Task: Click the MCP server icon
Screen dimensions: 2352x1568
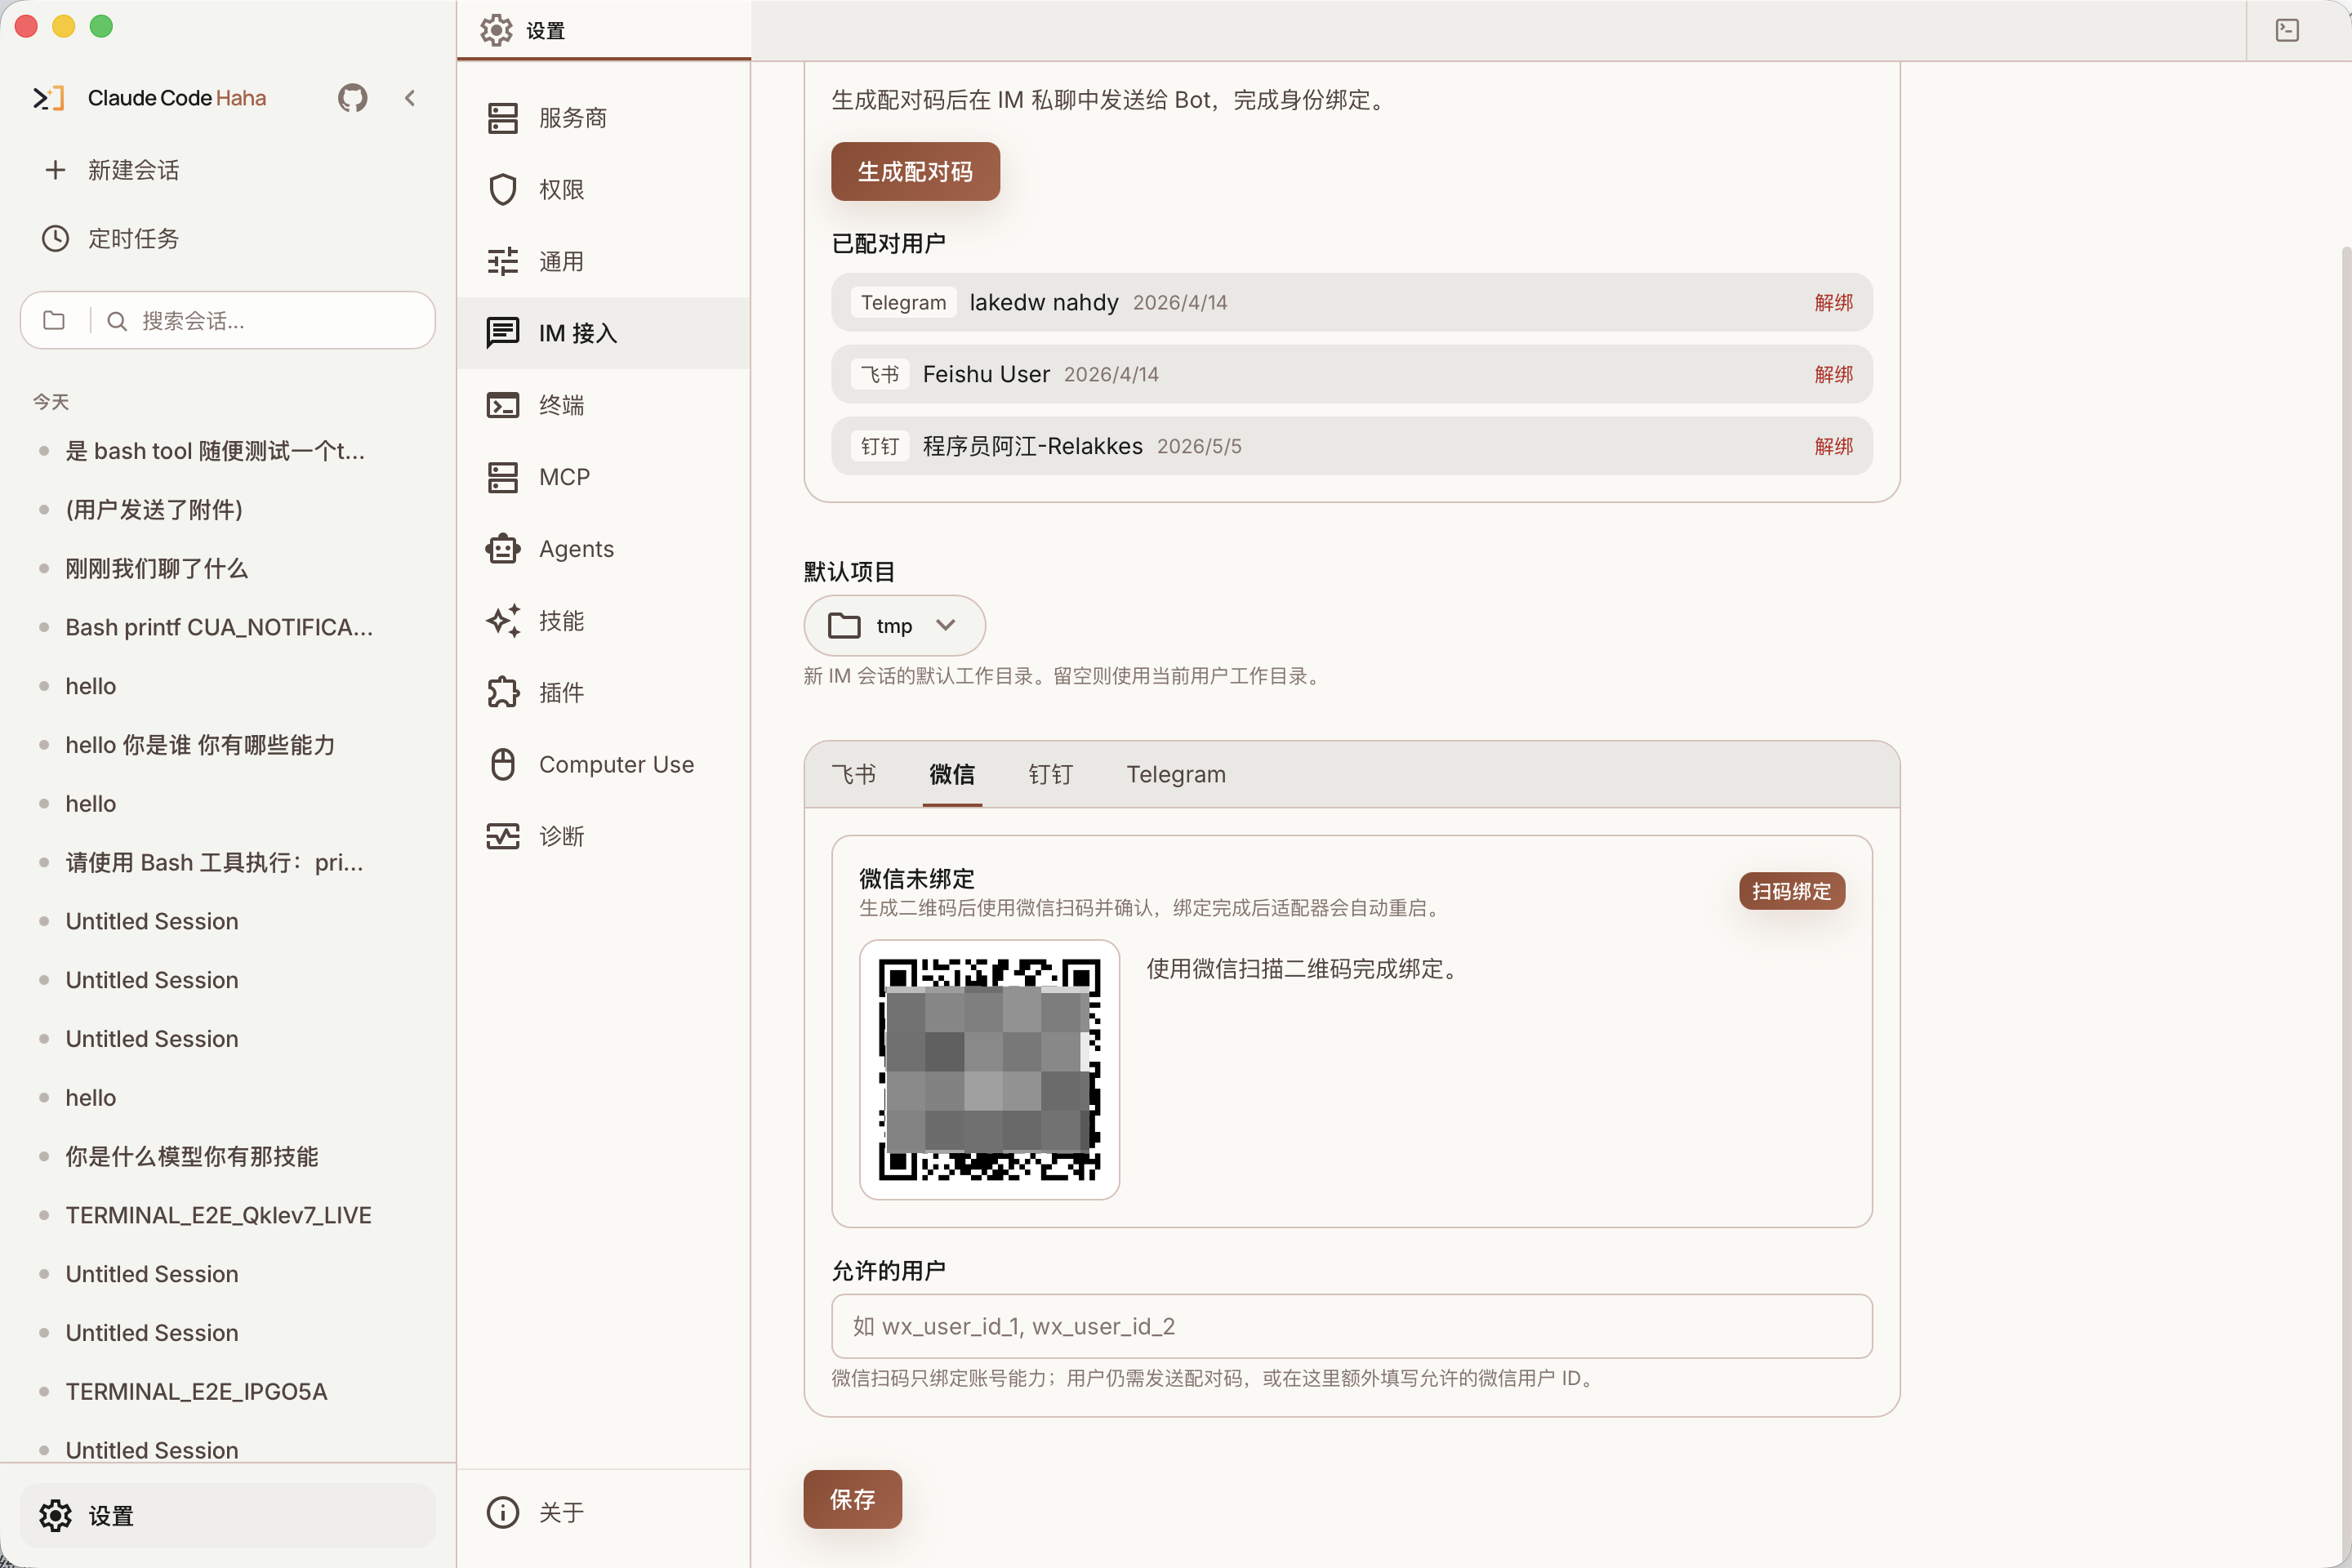Action: (x=502, y=477)
